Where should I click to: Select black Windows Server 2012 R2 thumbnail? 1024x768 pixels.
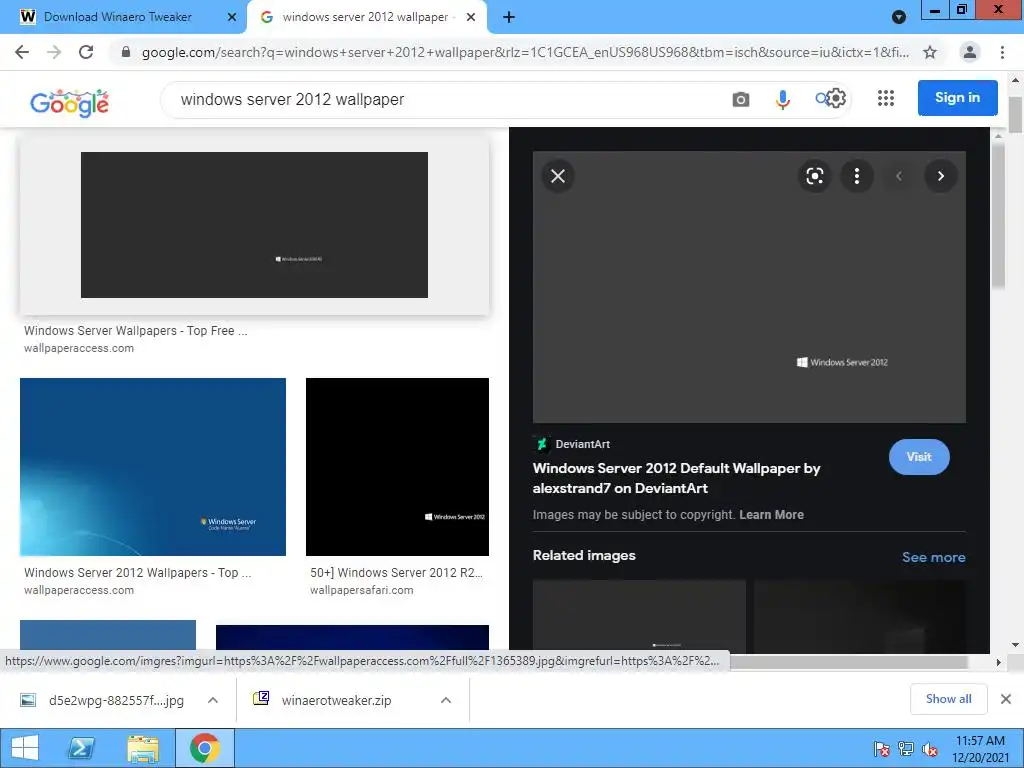[397, 467]
